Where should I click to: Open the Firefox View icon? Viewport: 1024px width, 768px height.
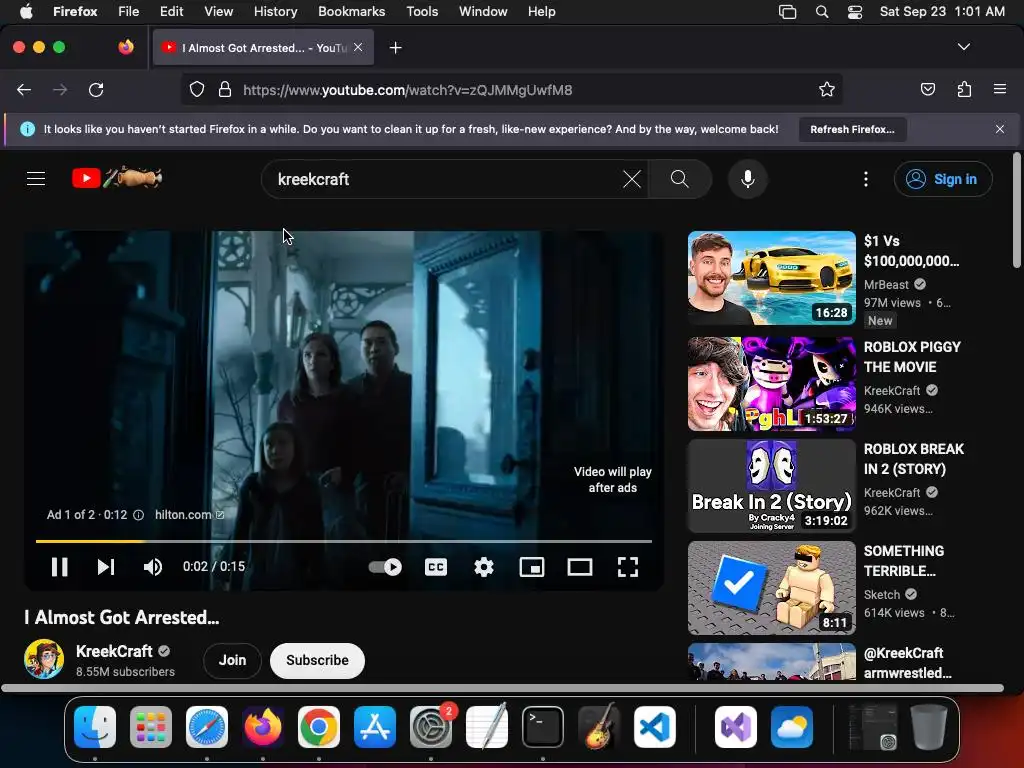click(126, 47)
